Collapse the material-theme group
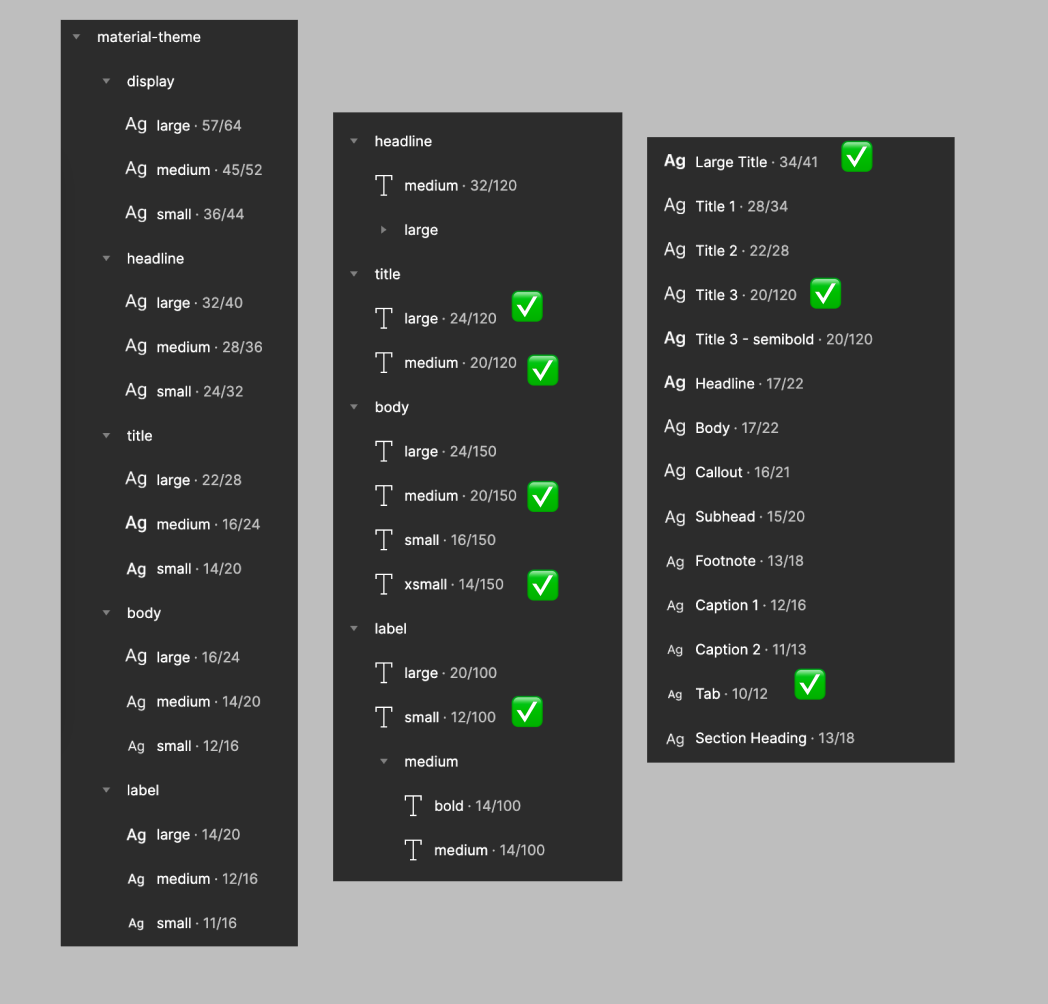This screenshot has height=1004, width=1048. [x=76, y=37]
